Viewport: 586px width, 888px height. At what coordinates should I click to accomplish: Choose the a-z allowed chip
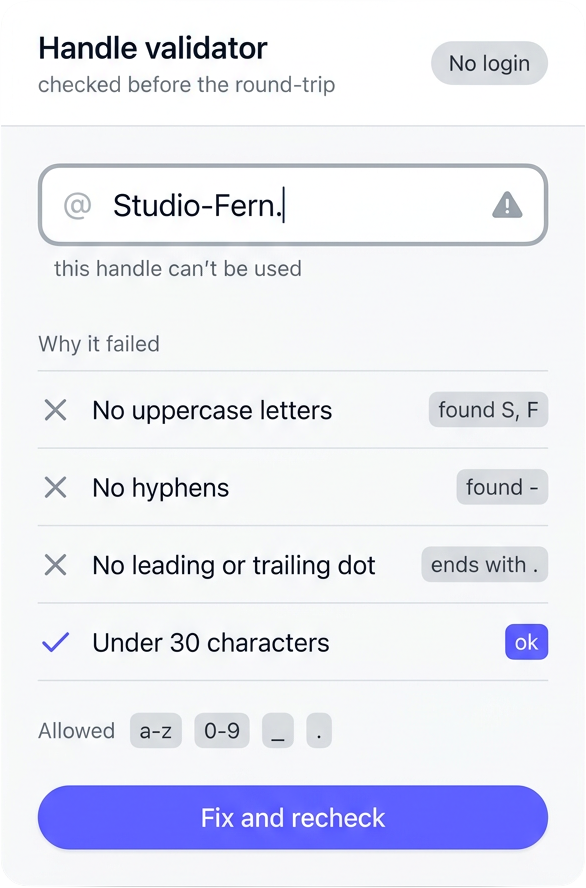click(156, 731)
